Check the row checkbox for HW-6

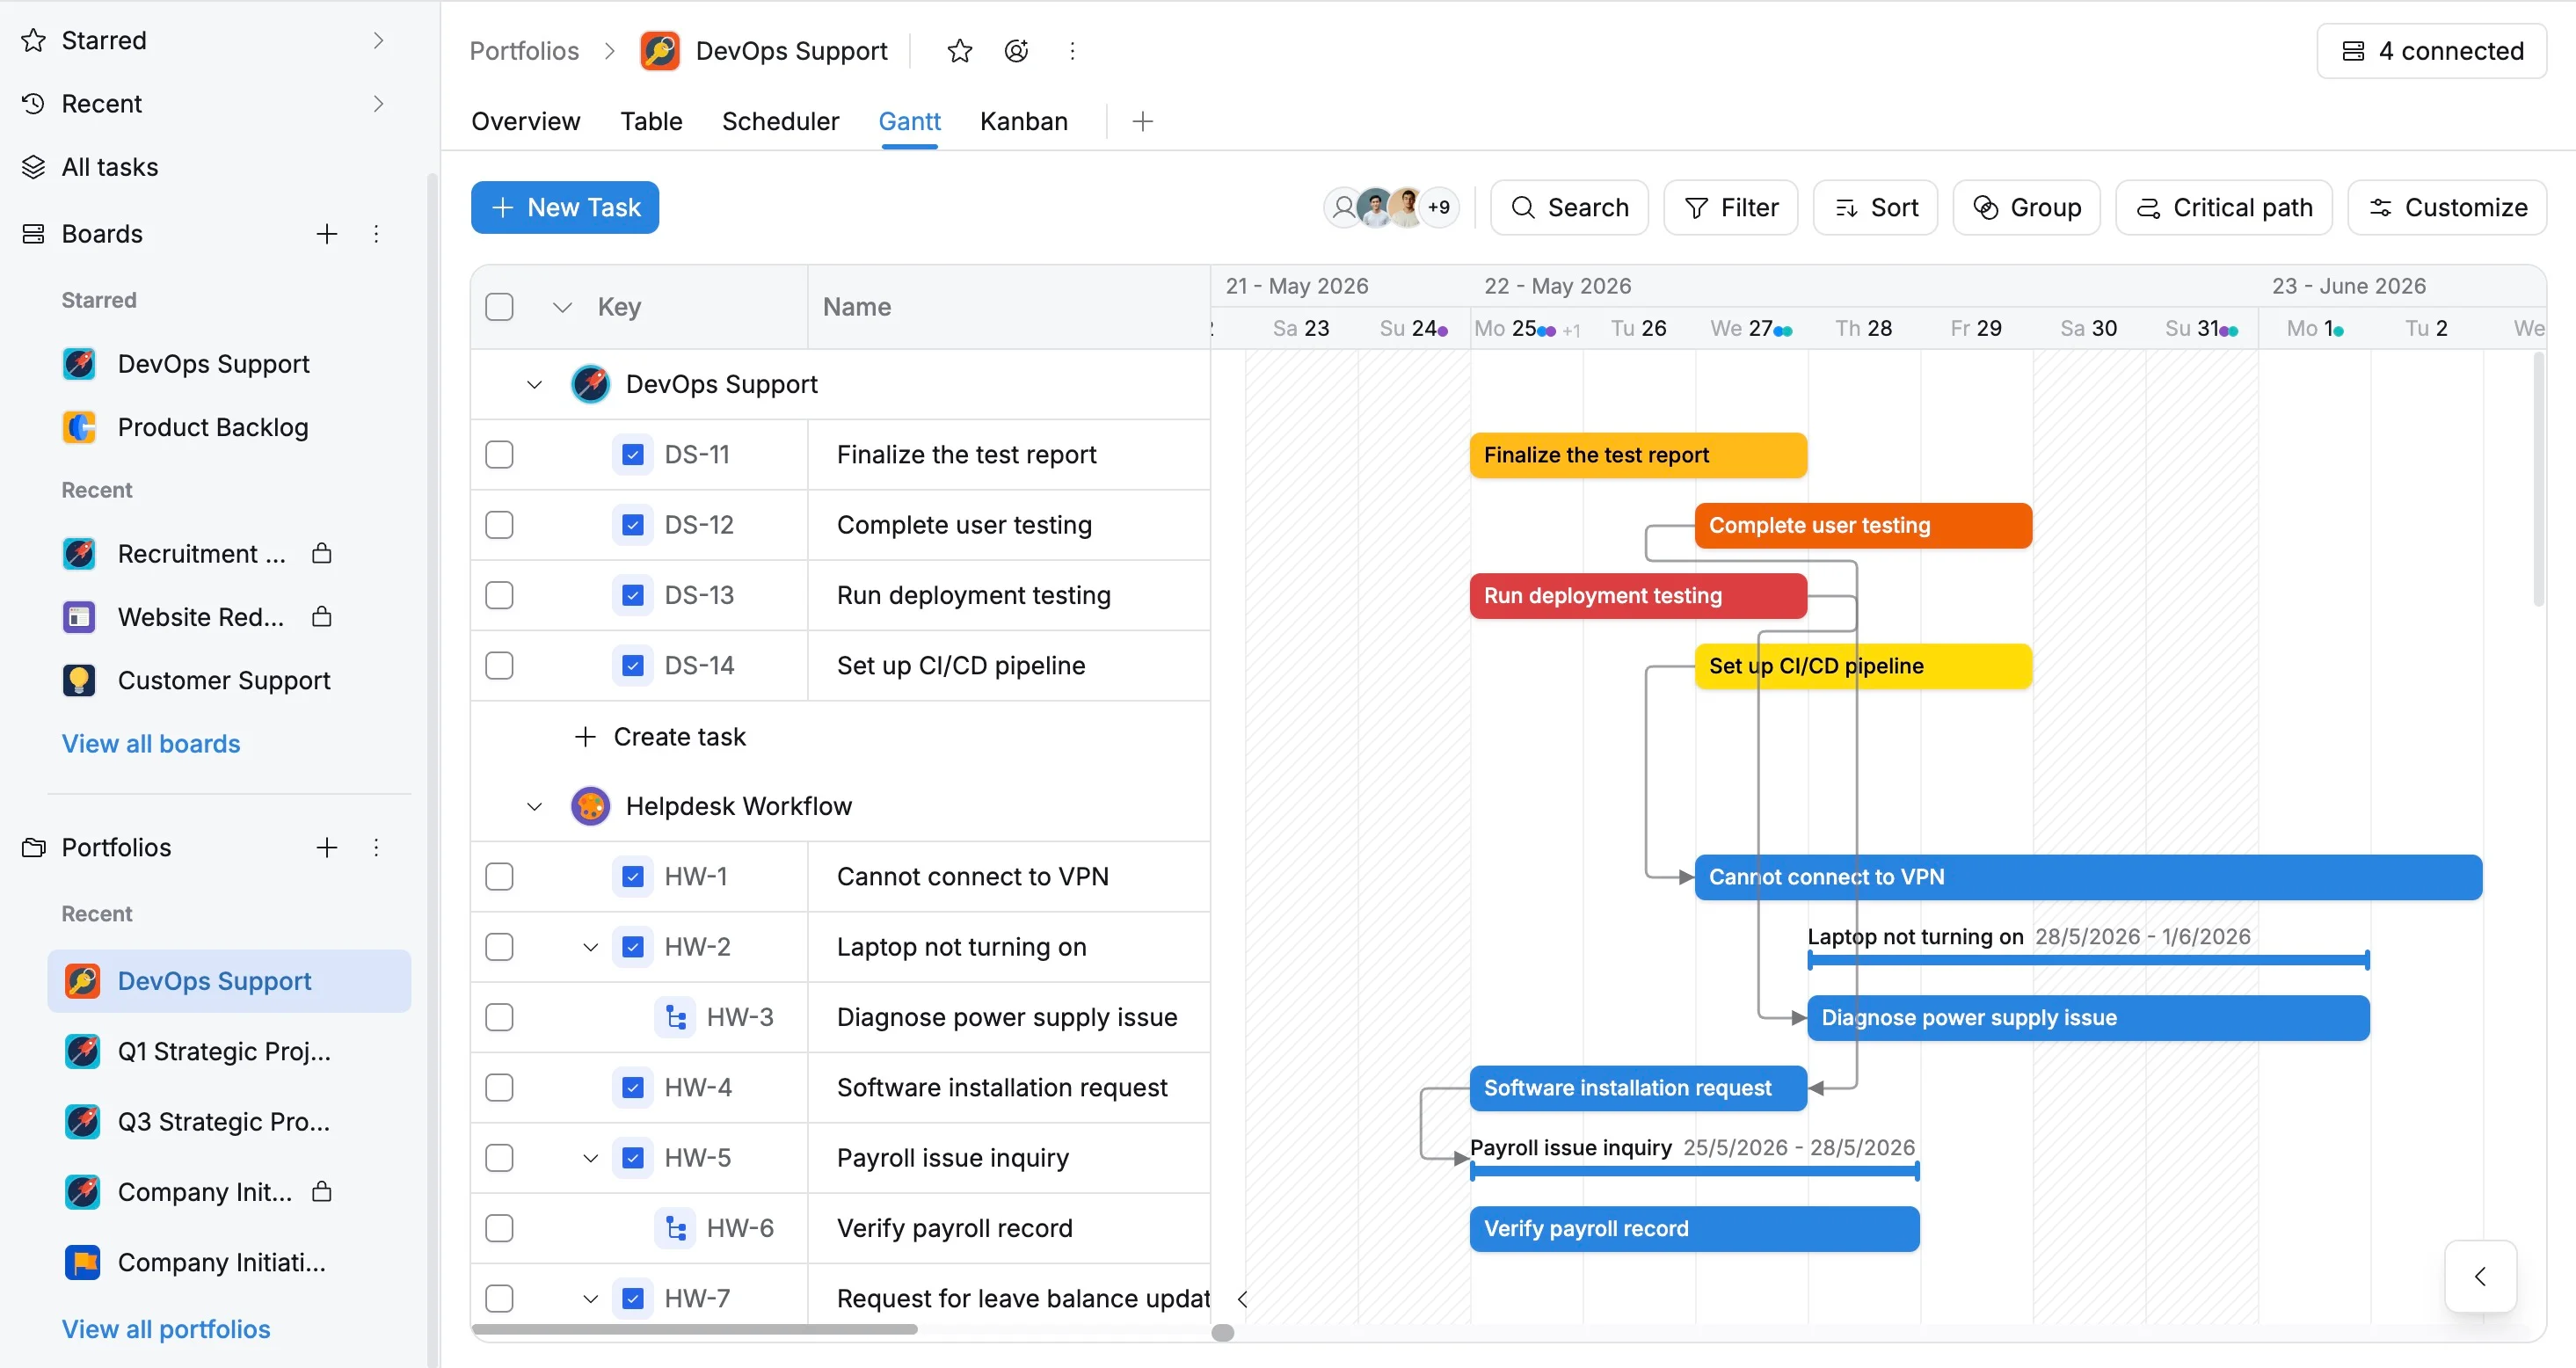coord(499,1228)
